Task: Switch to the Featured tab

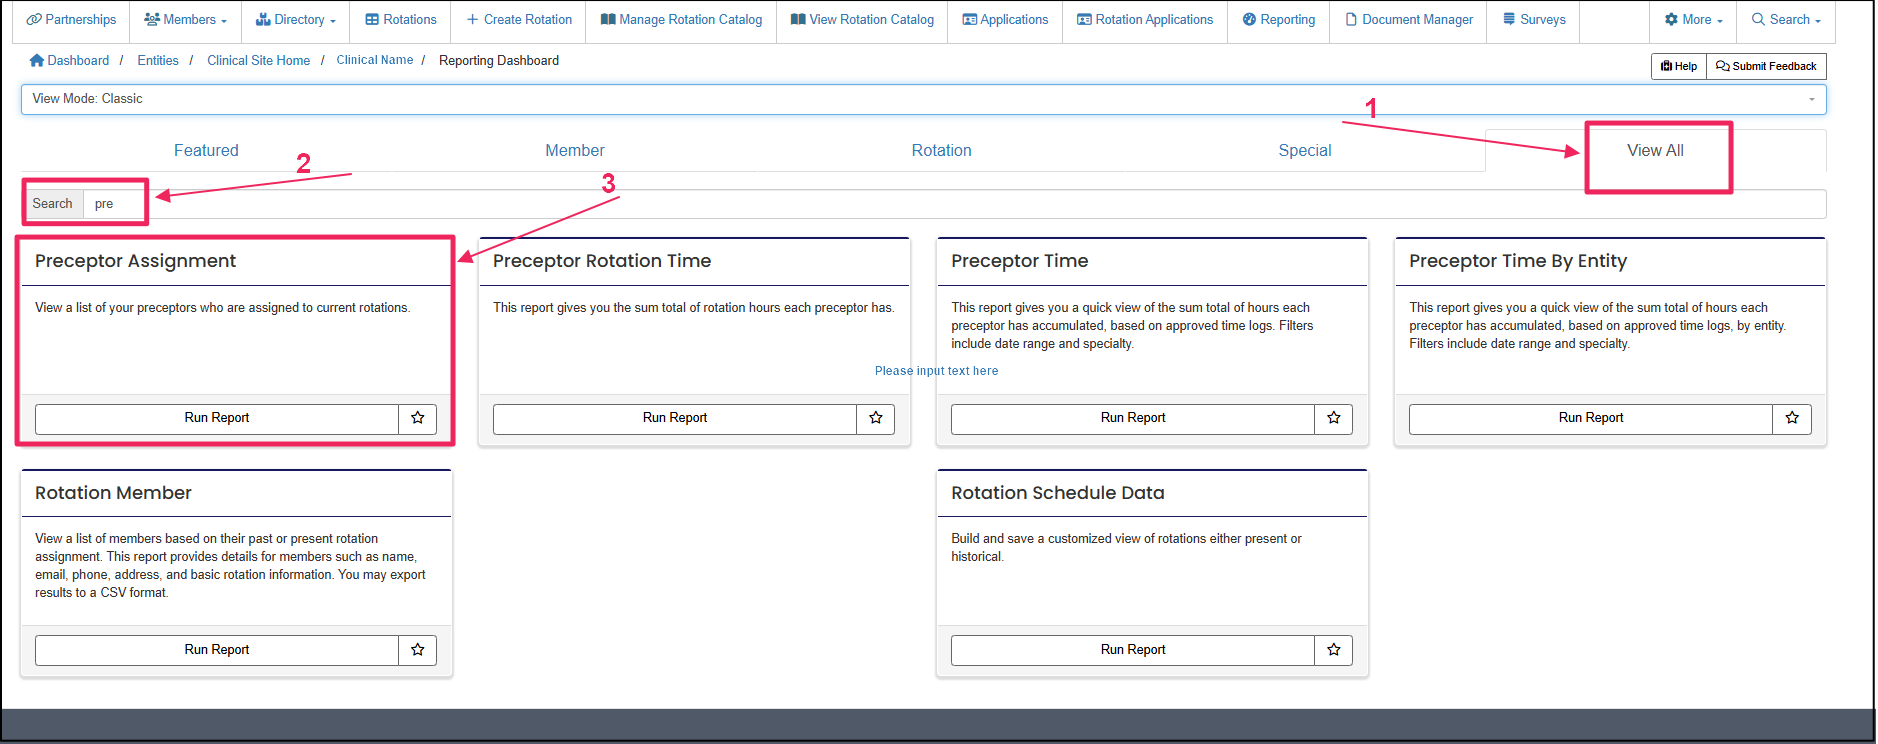Action: click(206, 150)
